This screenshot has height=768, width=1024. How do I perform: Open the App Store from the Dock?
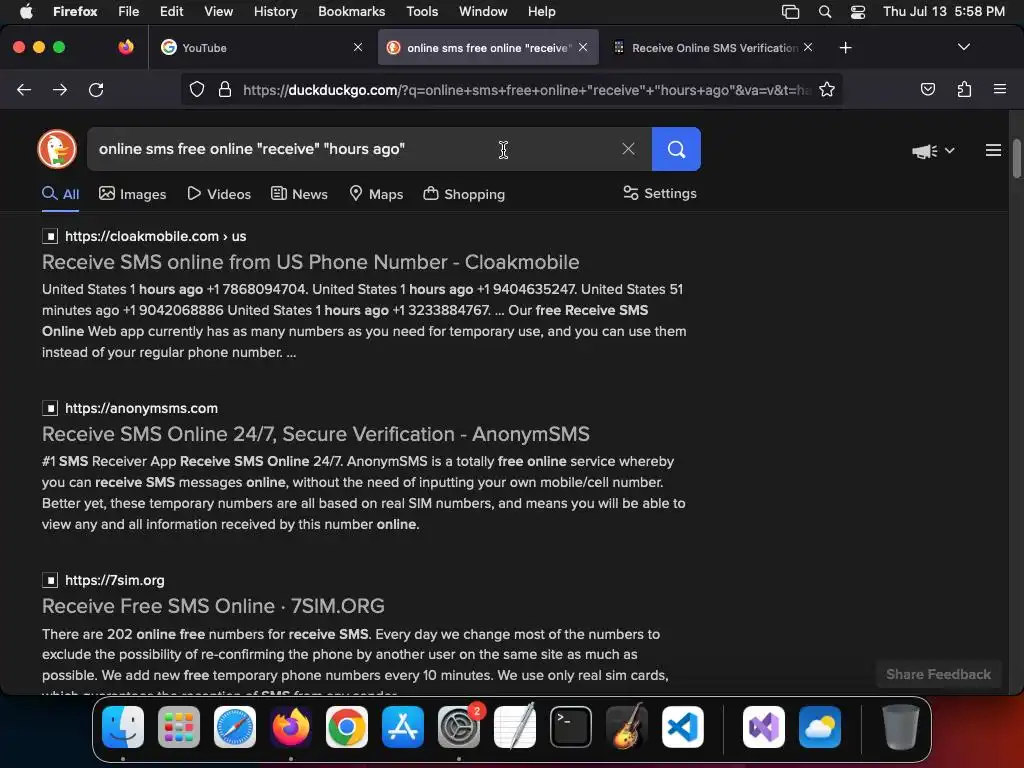pos(403,727)
